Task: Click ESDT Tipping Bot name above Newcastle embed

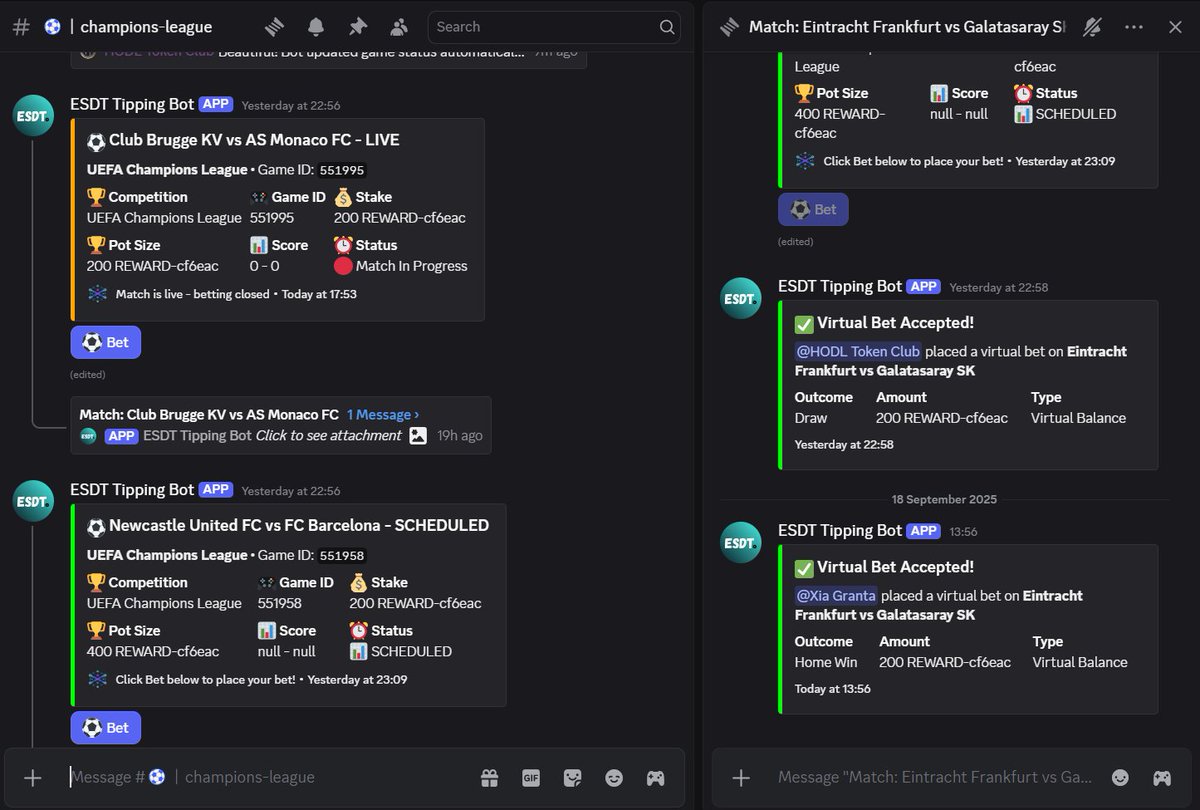Action: point(132,489)
